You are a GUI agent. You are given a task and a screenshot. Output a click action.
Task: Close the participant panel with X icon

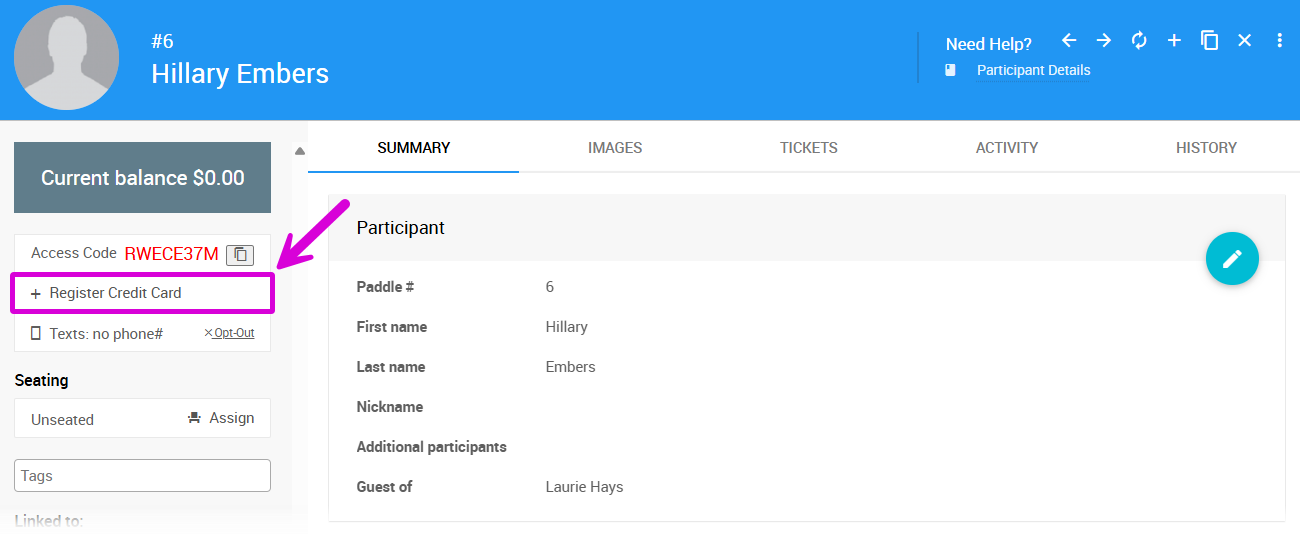click(1244, 40)
